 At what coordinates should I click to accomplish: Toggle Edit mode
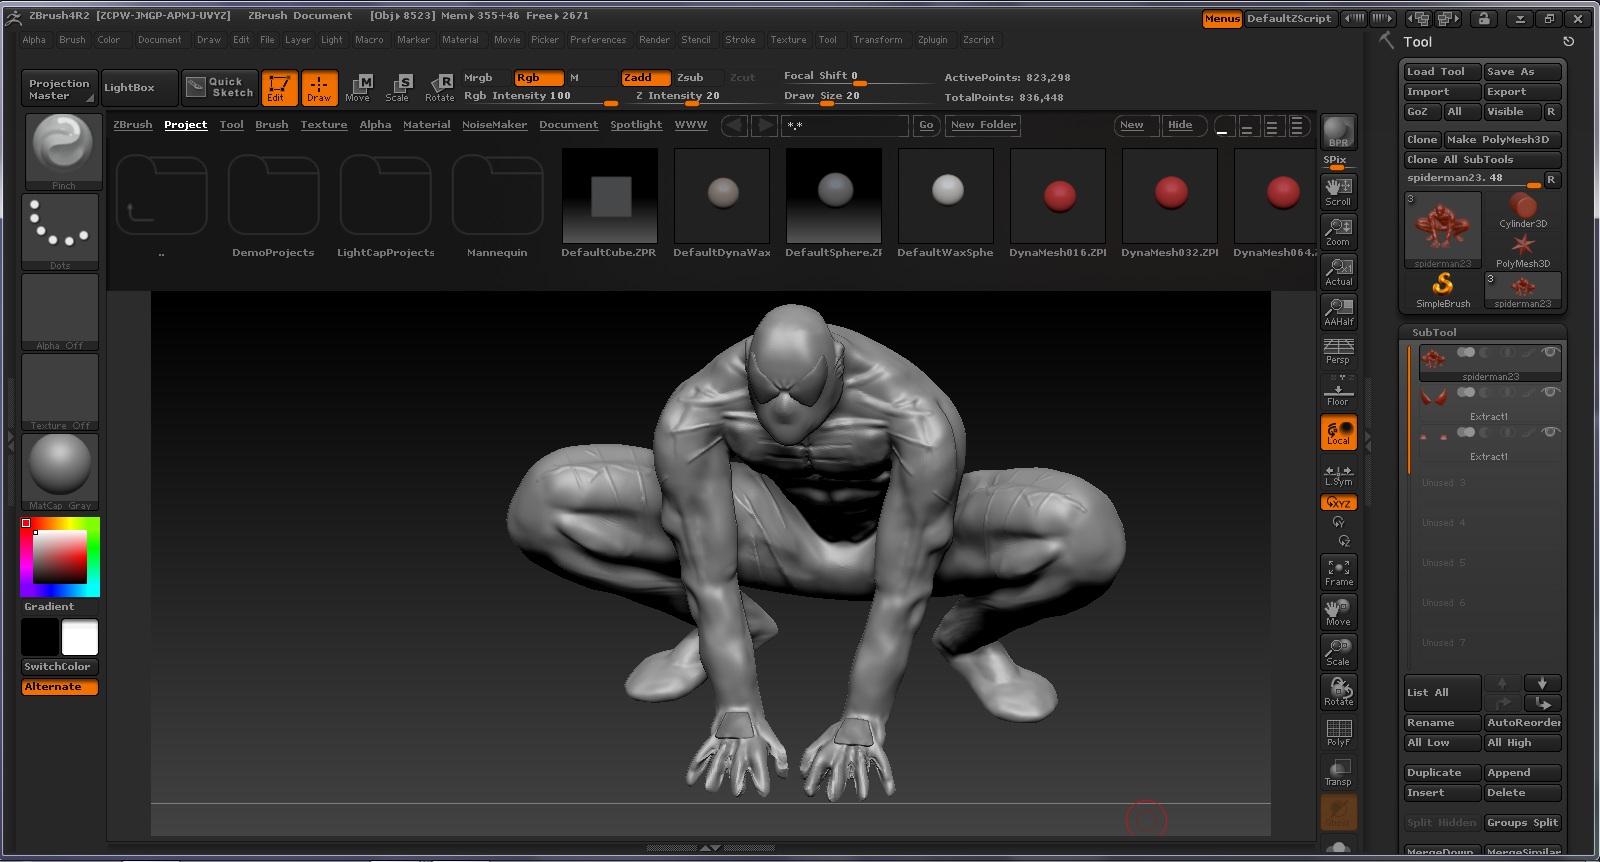click(279, 88)
